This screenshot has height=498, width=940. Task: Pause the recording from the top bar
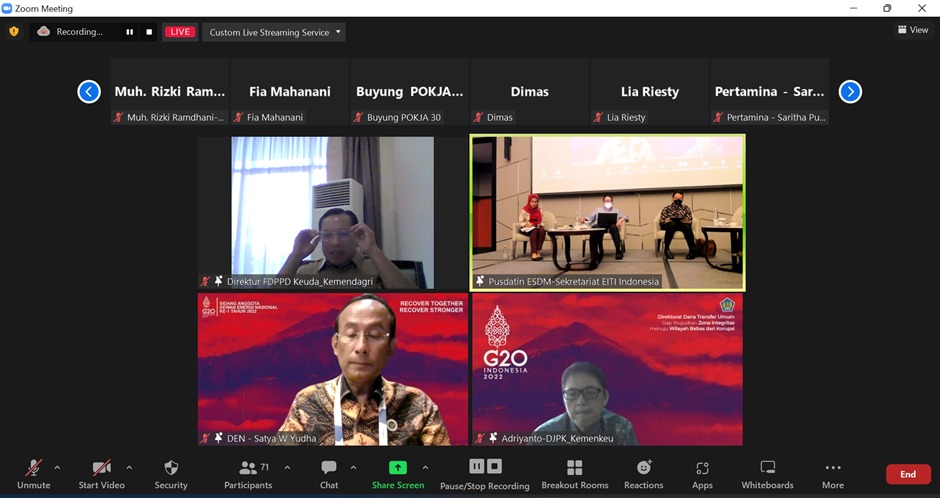[129, 32]
